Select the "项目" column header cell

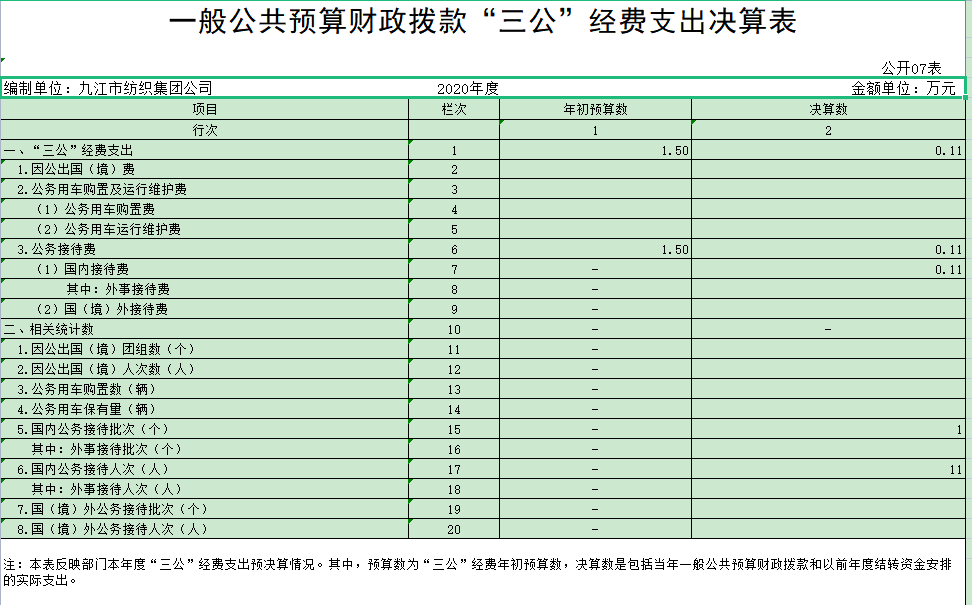204,109
